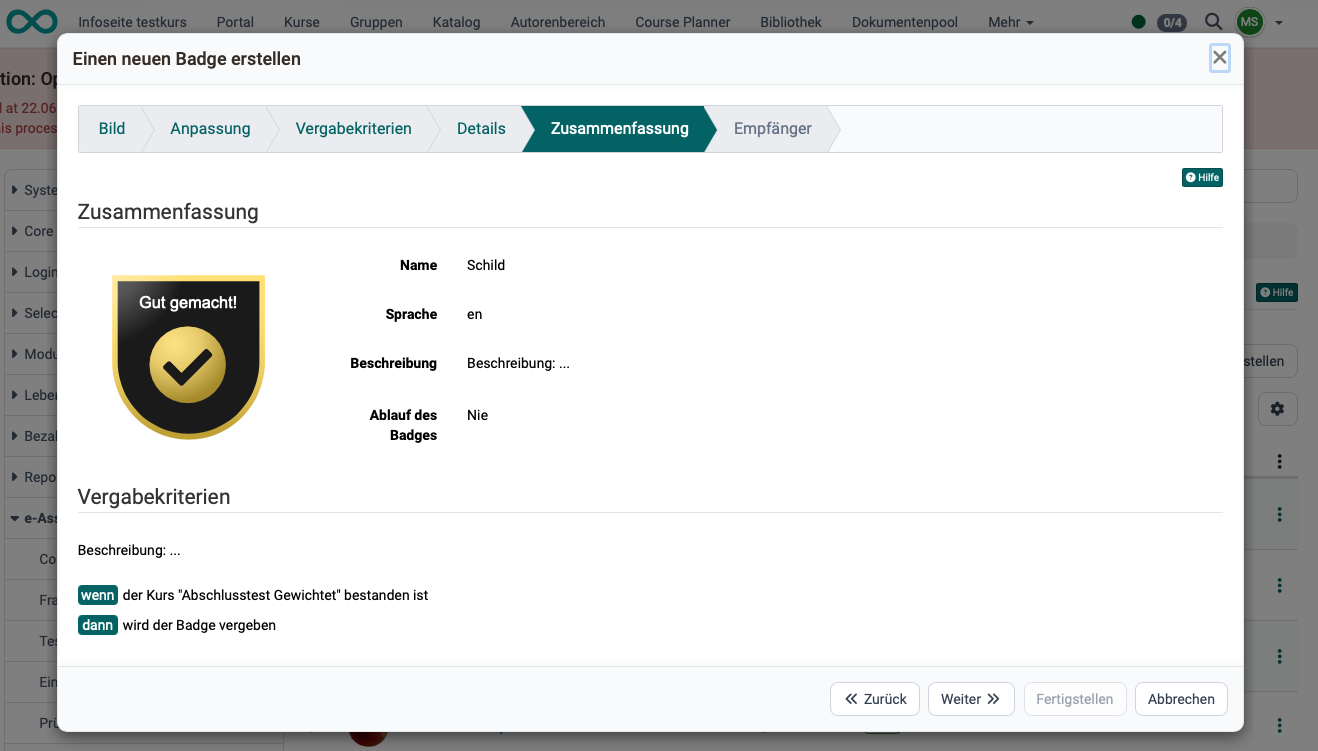
Task: Open the search magnifier icon
Action: coord(1213,21)
